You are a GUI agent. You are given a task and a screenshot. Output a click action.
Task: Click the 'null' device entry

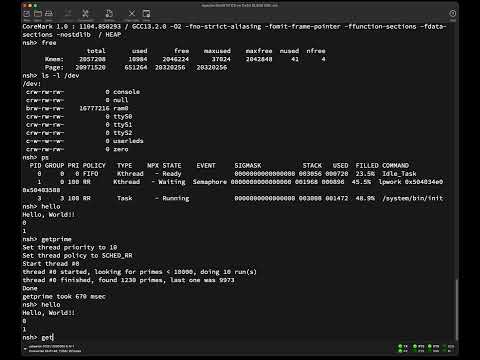pos(121,100)
